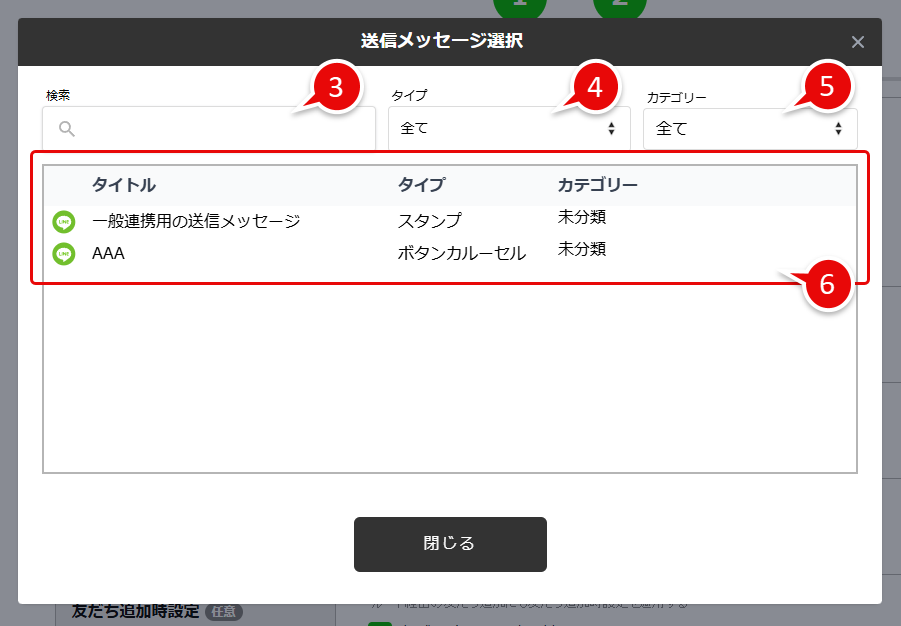This screenshot has height=626, width=901.
Task: Click the ボタンカルーセル type cell
Action: (x=461, y=254)
